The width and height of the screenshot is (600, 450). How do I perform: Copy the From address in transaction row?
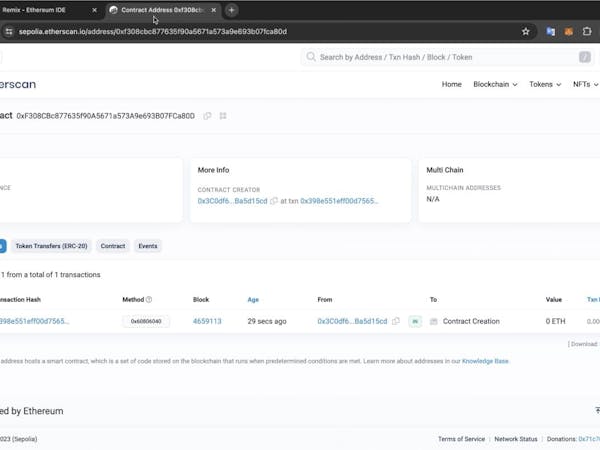(396, 321)
